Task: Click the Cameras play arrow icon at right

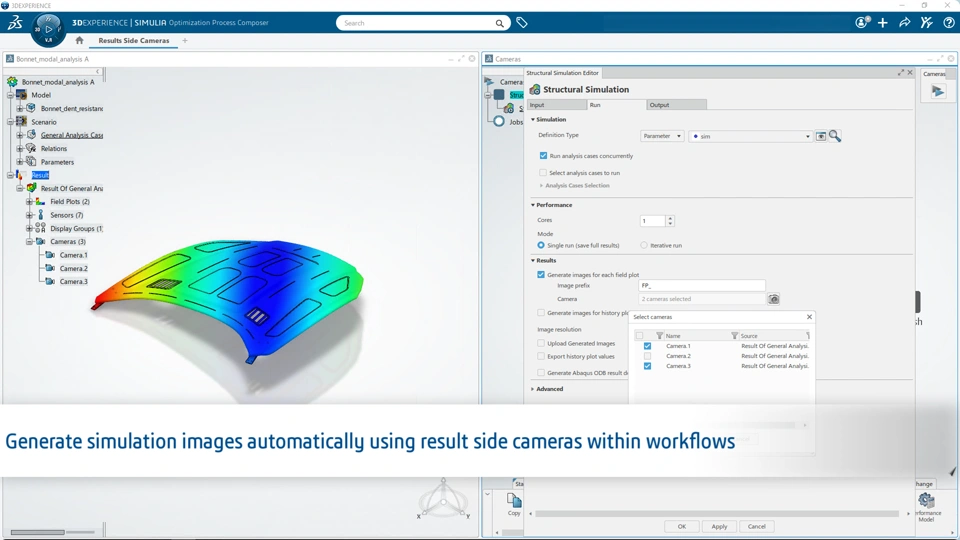Action: [x=937, y=91]
